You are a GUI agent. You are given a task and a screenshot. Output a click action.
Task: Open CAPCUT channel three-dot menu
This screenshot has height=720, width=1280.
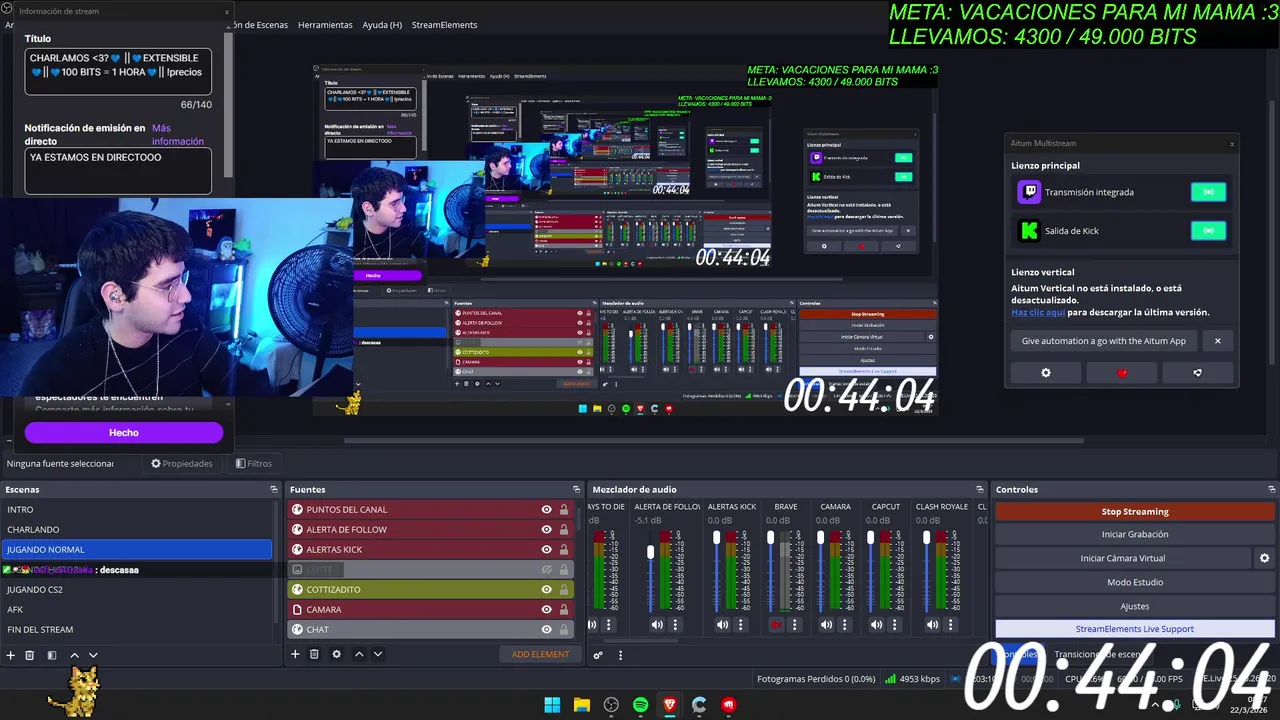tap(895, 625)
